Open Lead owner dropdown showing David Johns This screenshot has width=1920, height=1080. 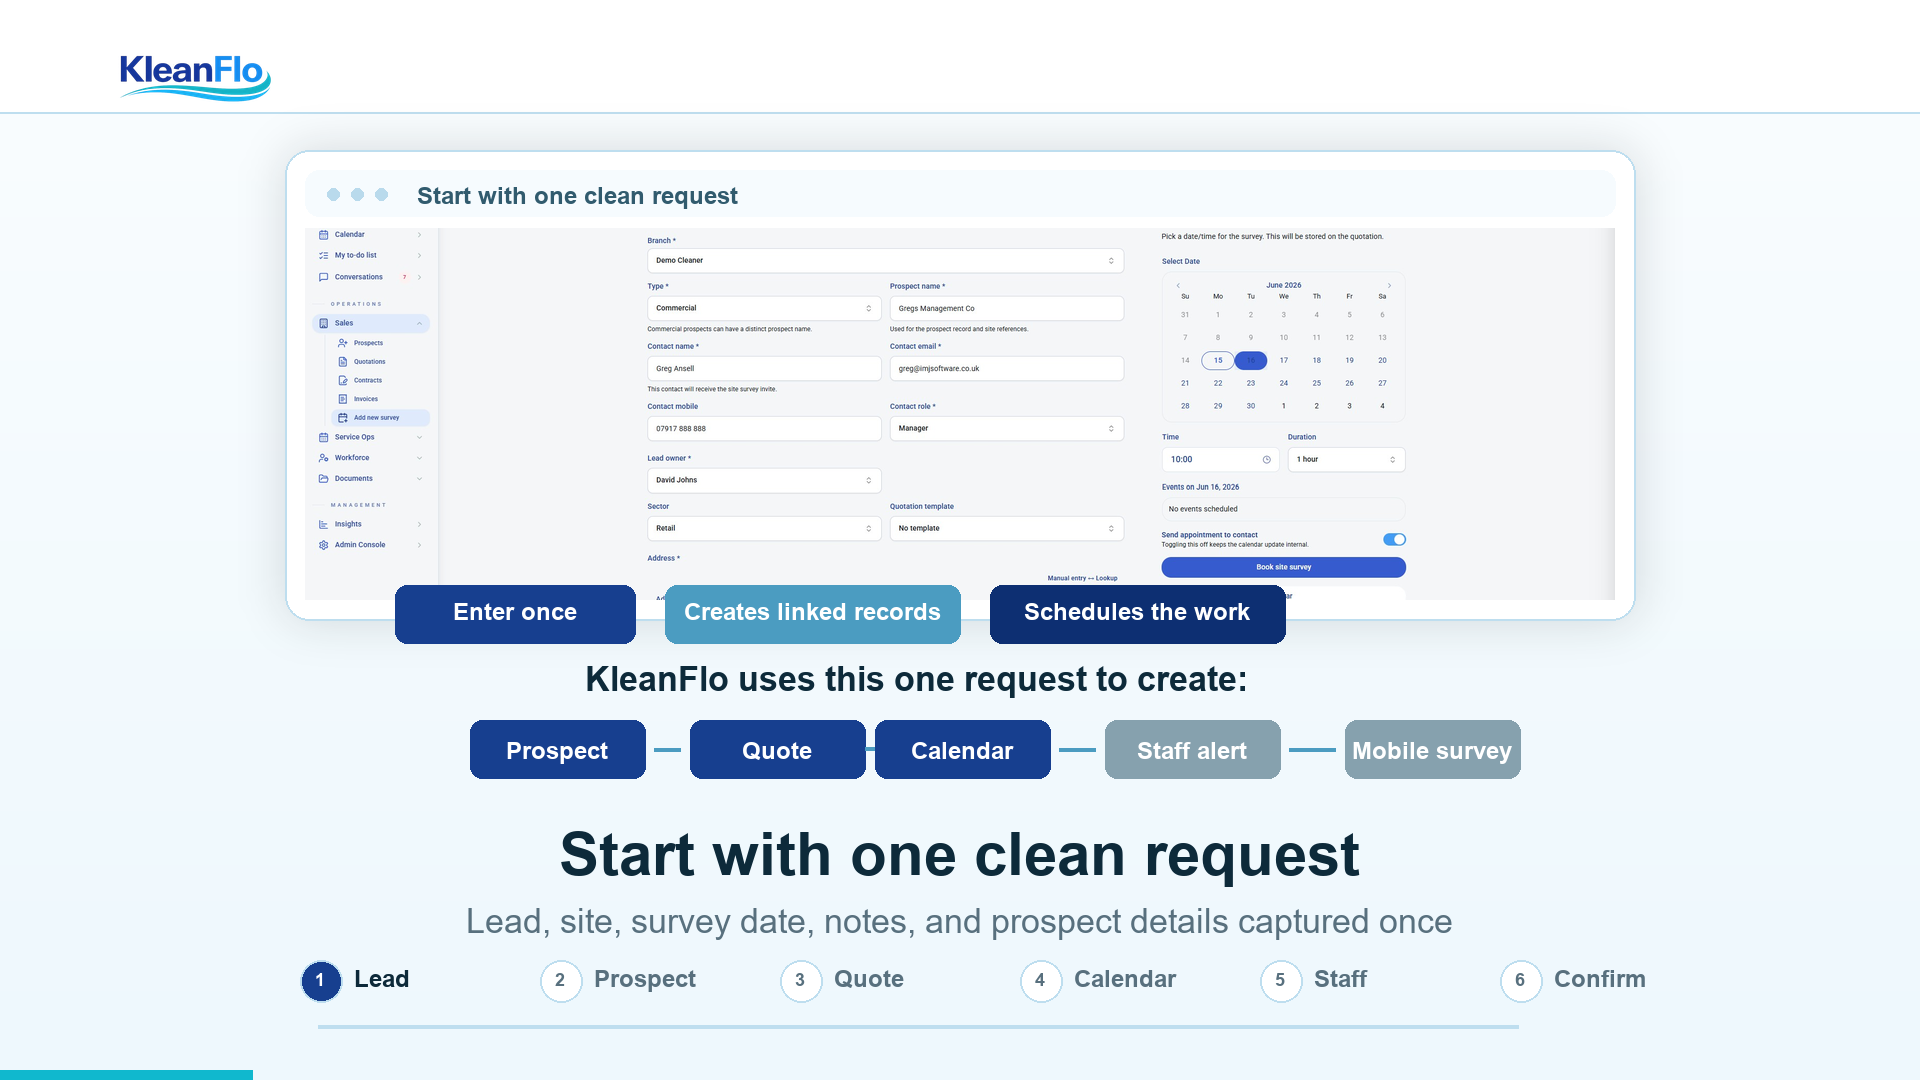pos(764,481)
